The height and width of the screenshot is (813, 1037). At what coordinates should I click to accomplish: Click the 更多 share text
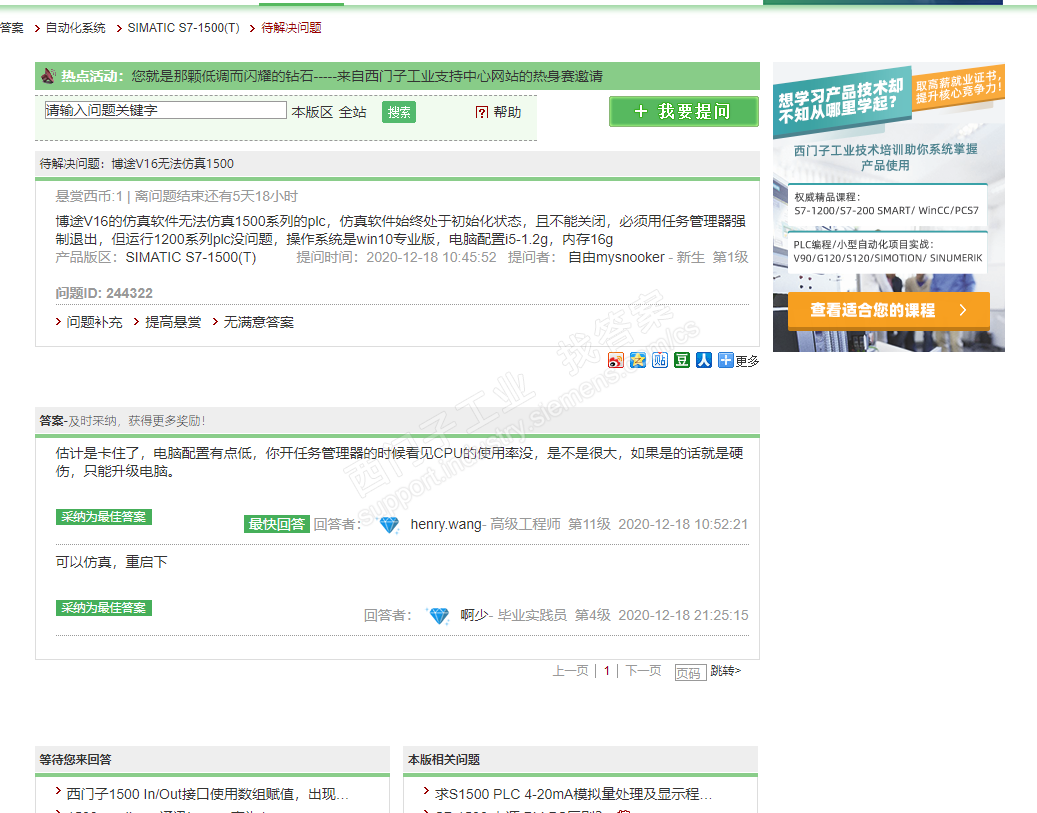[x=747, y=361]
